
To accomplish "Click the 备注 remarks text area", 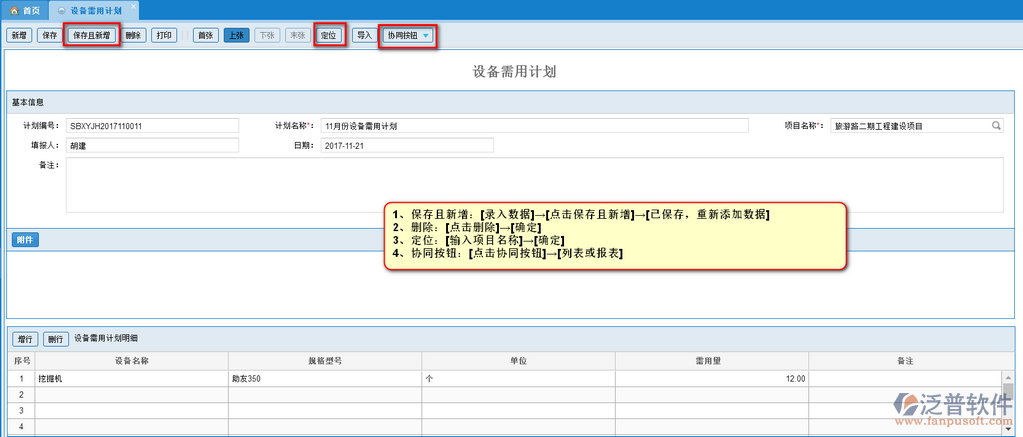I will tap(534, 184).
